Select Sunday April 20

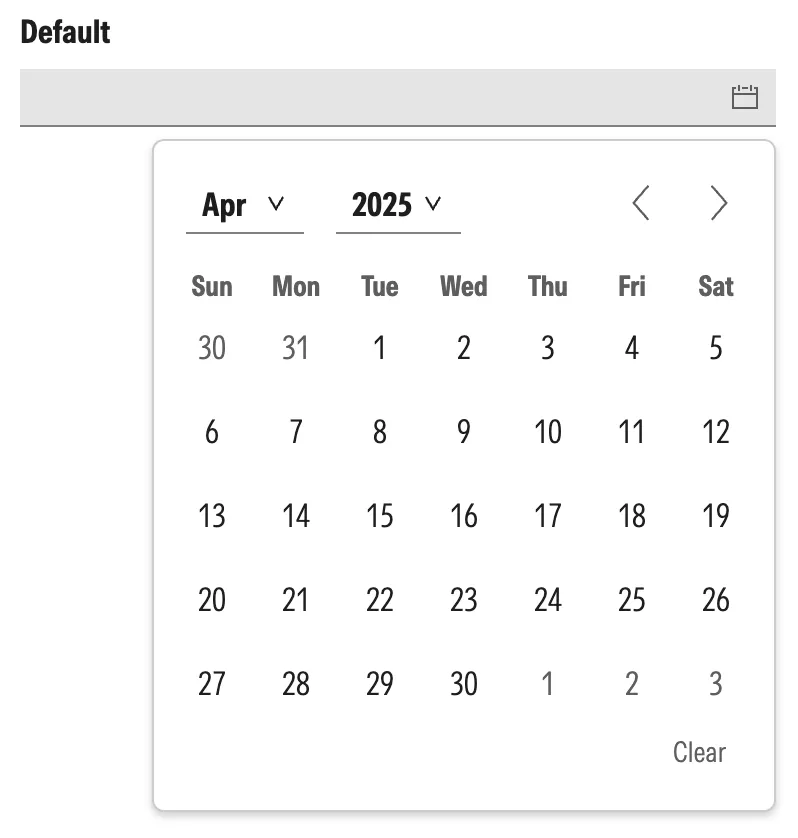pyautogui.click(x=212, y=600)
